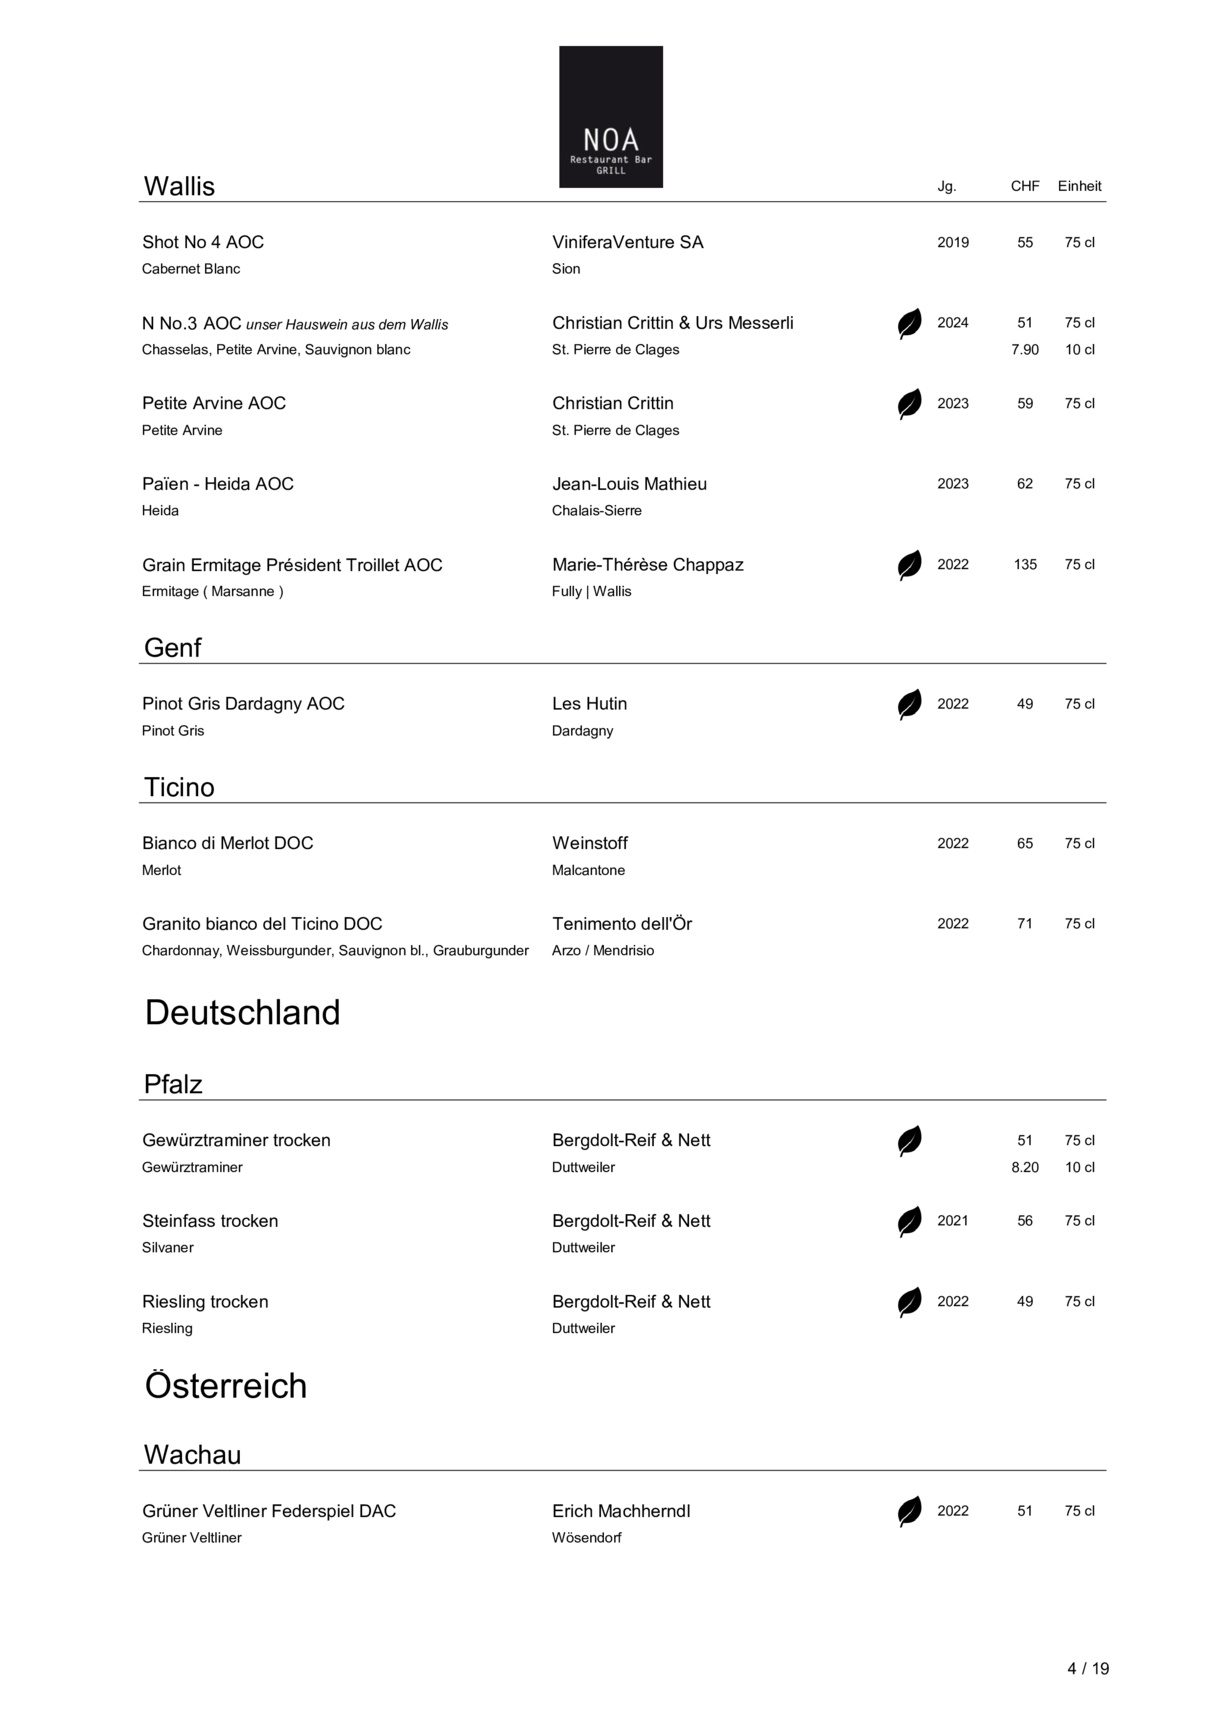1222x1728 pixels.
Task: Click the Deutschland country heading
Action: point(242,1012)
